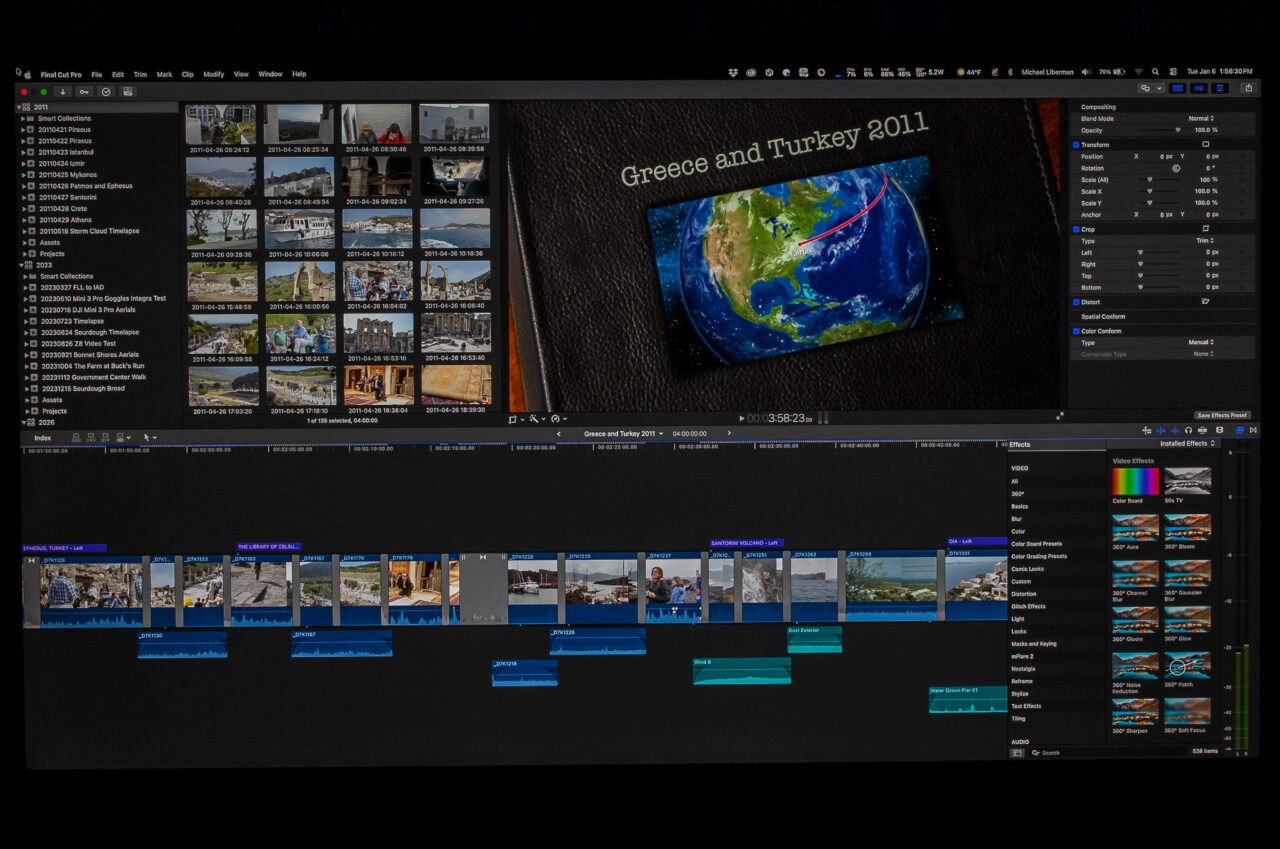Click the timeline Index button
Viewport: 1280px width, 849px height.
(42, 438)
